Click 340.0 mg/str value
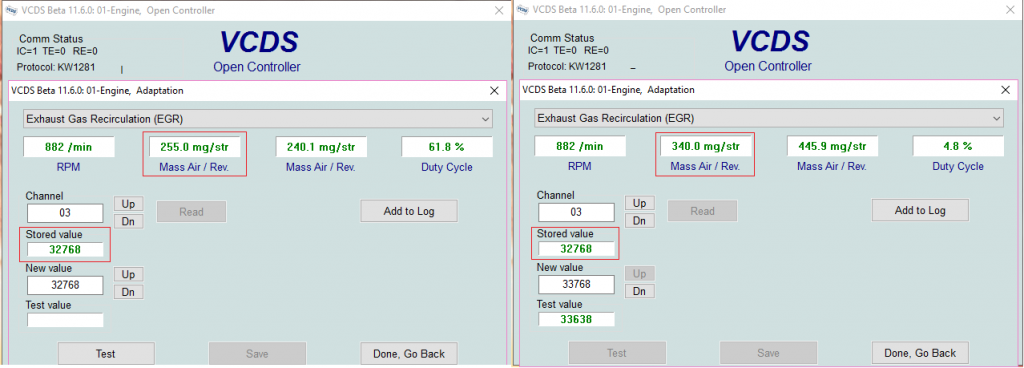 pyautogui.click(x=706, y=147)
